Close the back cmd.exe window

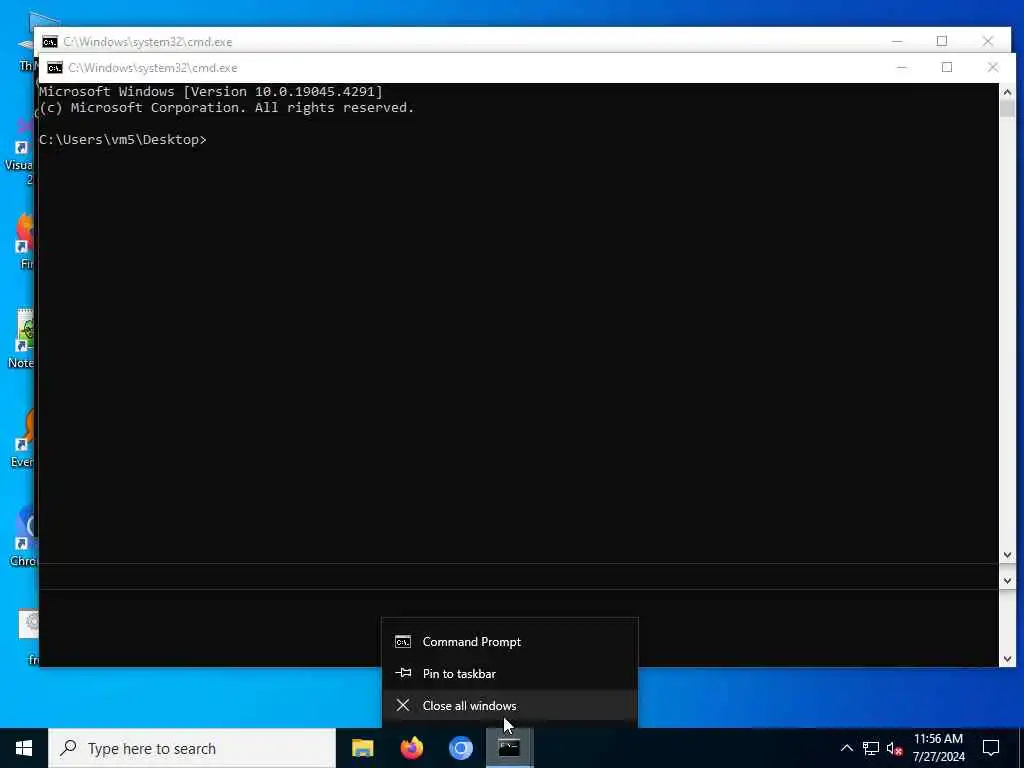pos(988,41)
